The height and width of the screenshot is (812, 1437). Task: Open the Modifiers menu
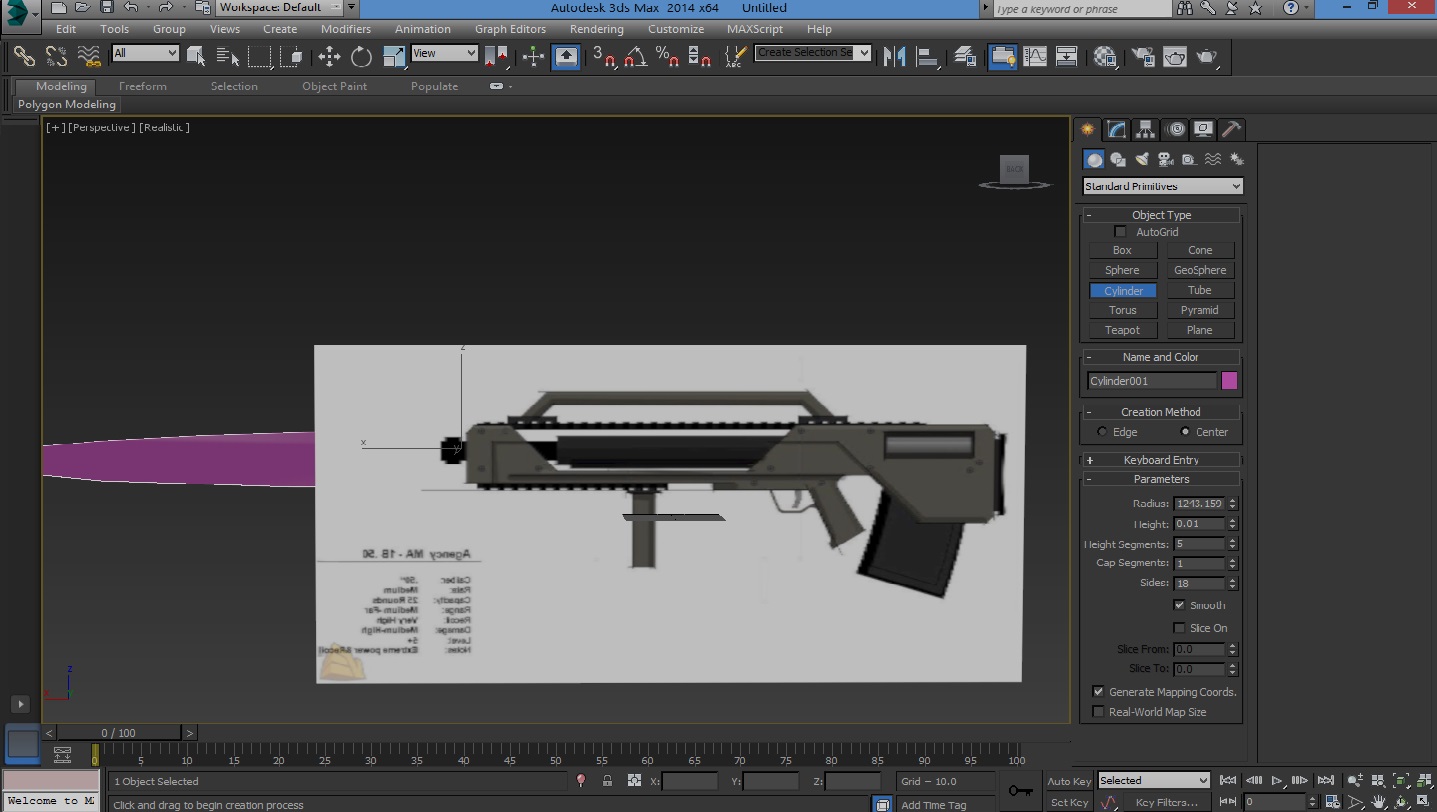tap(346, 29)
